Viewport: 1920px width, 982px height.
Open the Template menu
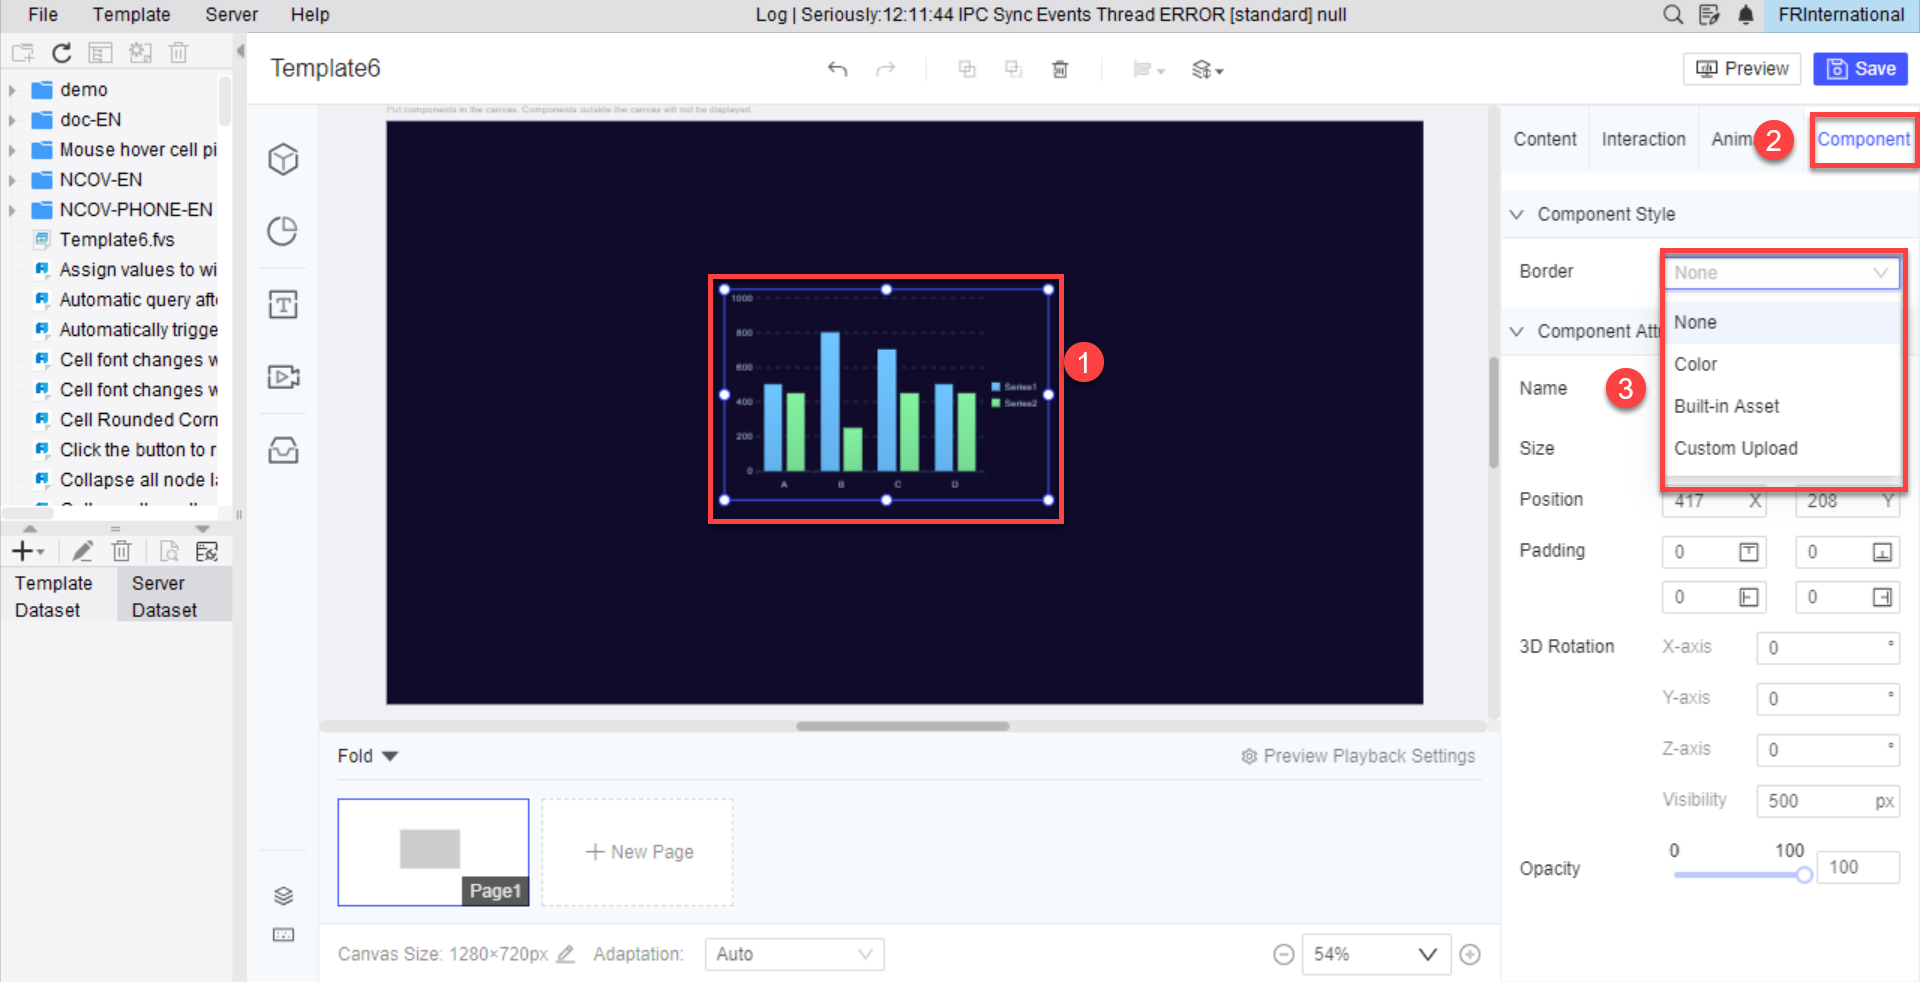131,14
